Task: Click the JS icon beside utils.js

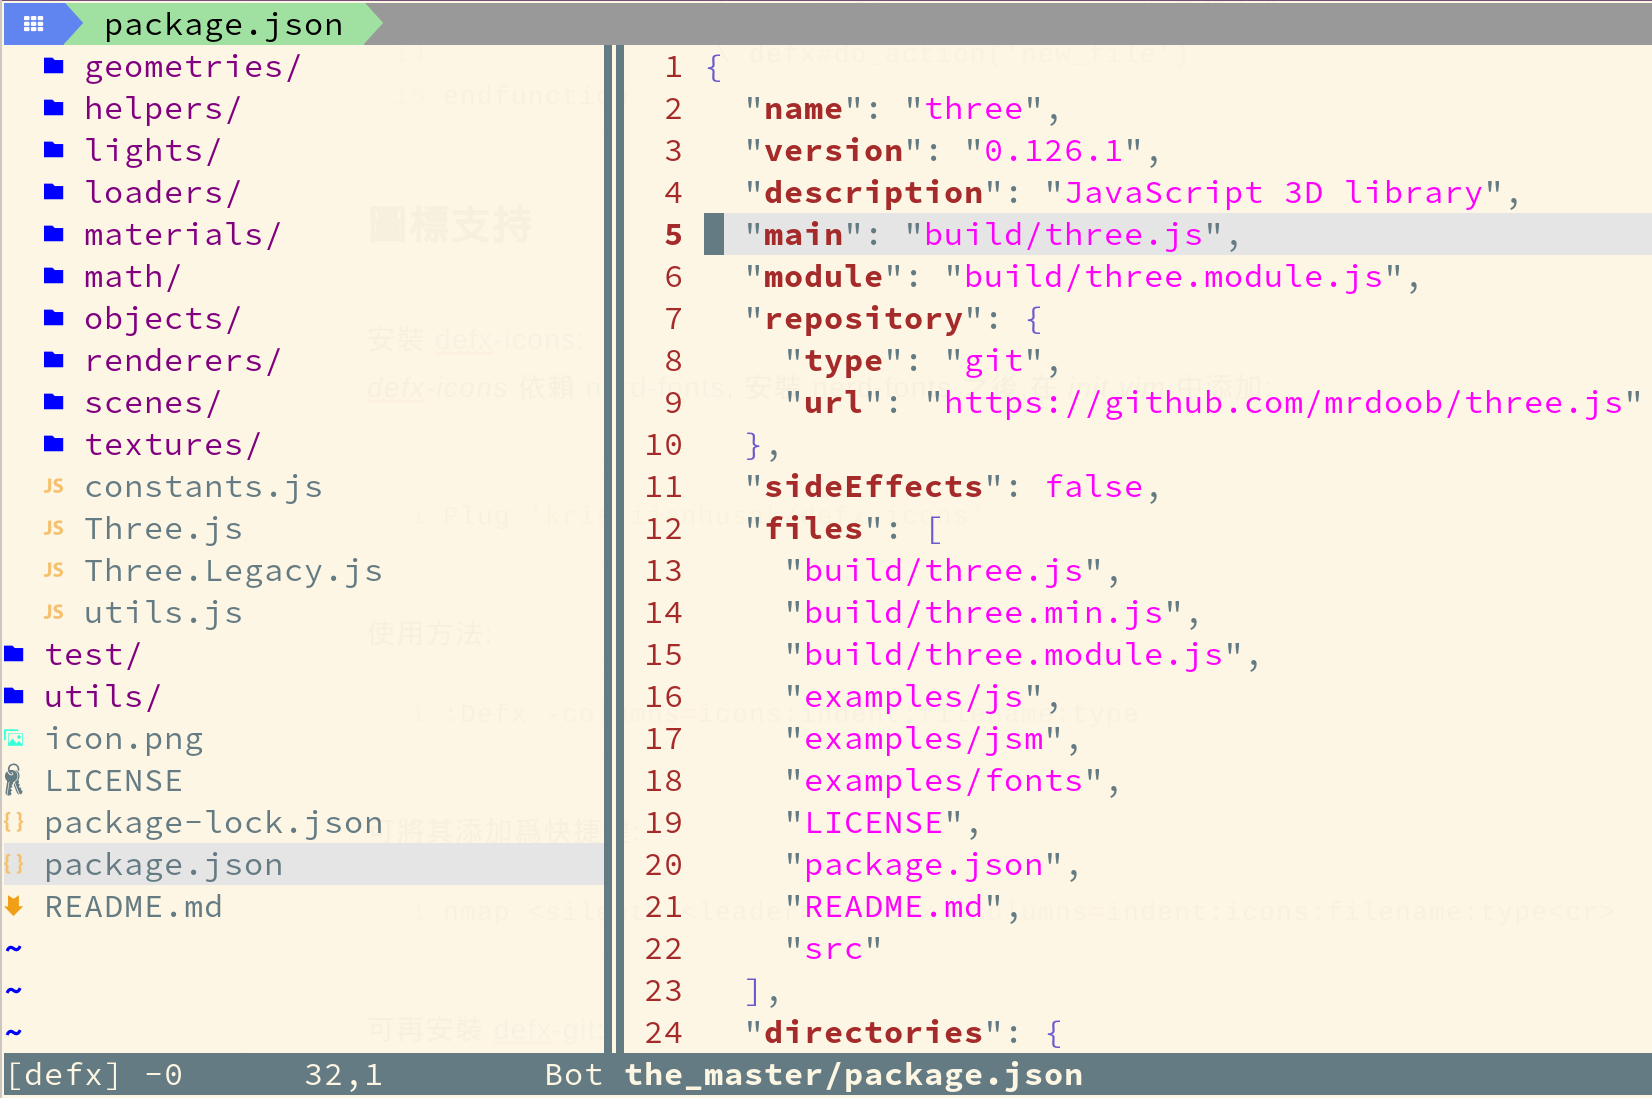Action: tap(54, 612)
